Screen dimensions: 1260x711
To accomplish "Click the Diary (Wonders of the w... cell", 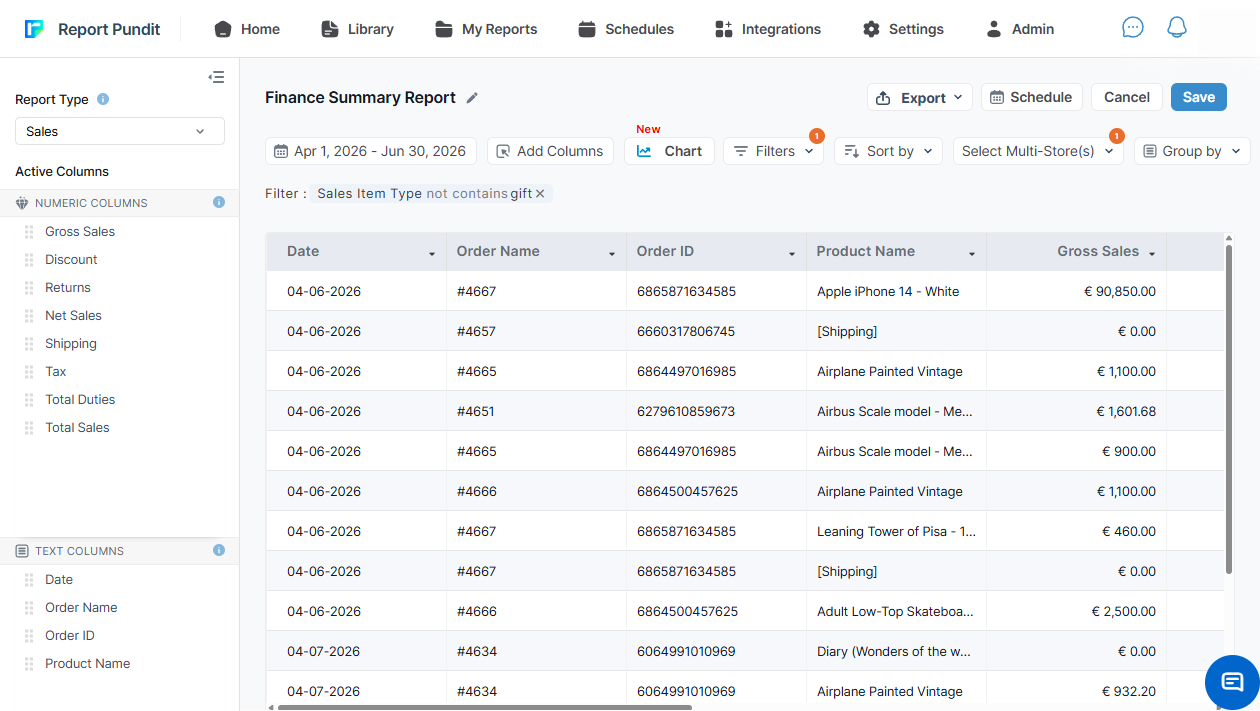I will [896, 651].
